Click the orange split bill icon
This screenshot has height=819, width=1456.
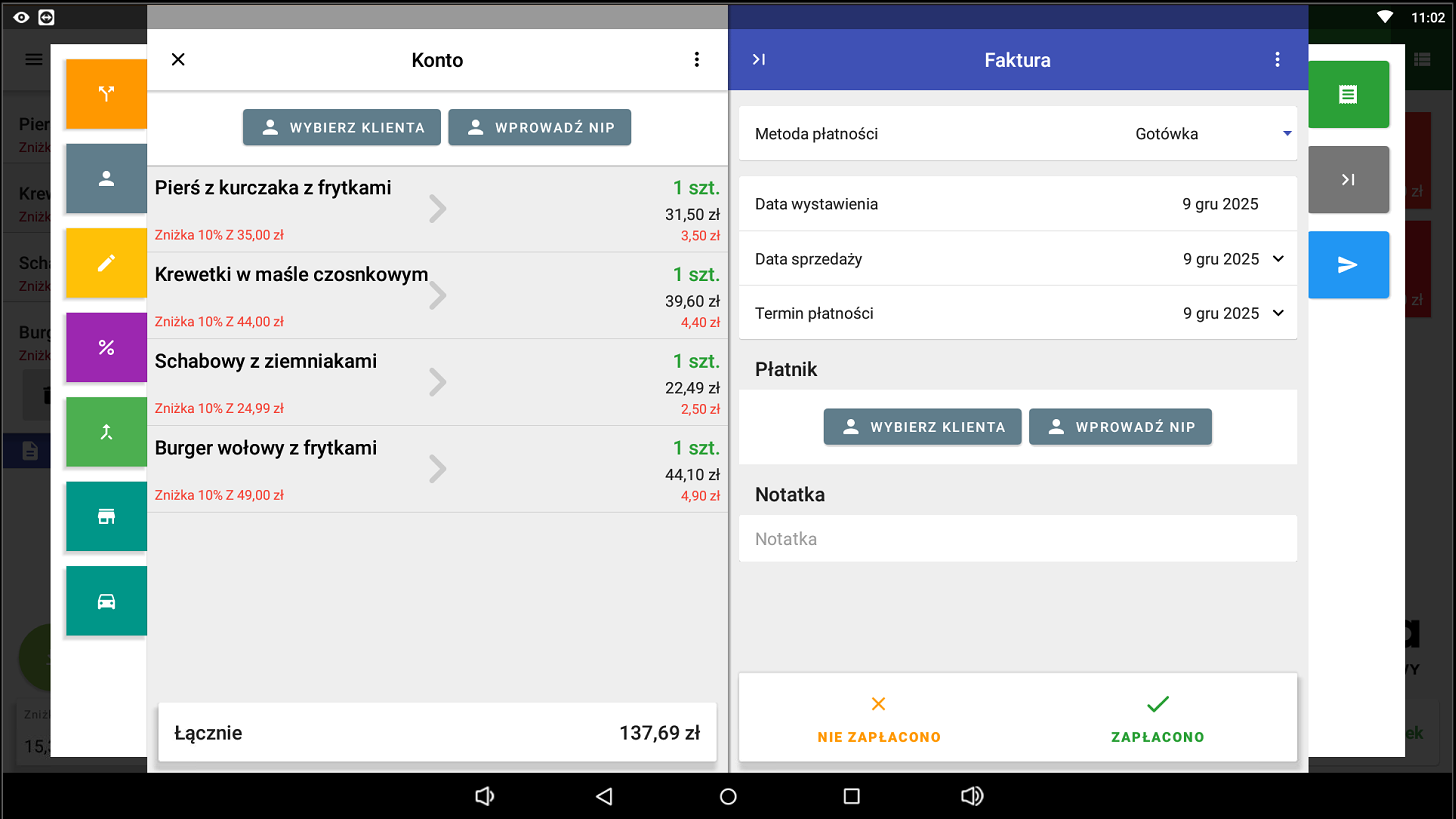(106, 94)
